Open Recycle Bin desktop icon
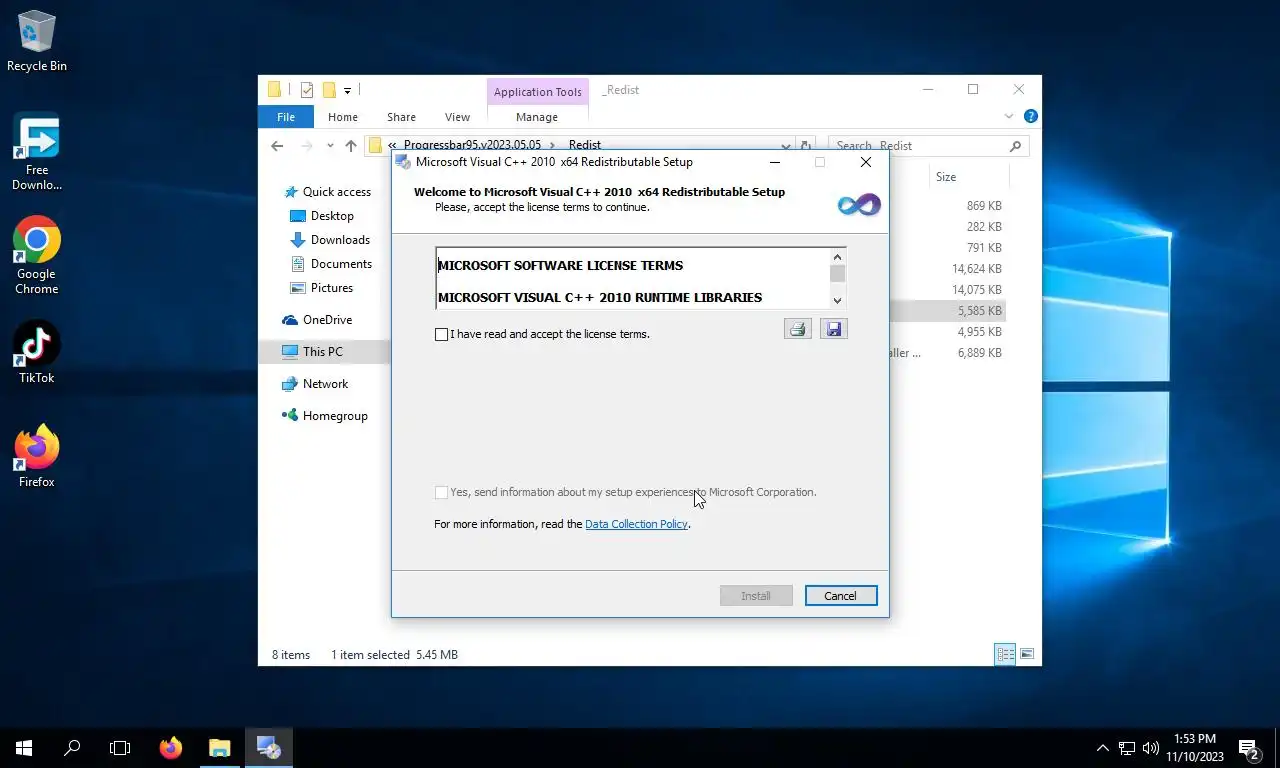Image resolution: width=1280 pixels, height=768 pixels. 37,42
